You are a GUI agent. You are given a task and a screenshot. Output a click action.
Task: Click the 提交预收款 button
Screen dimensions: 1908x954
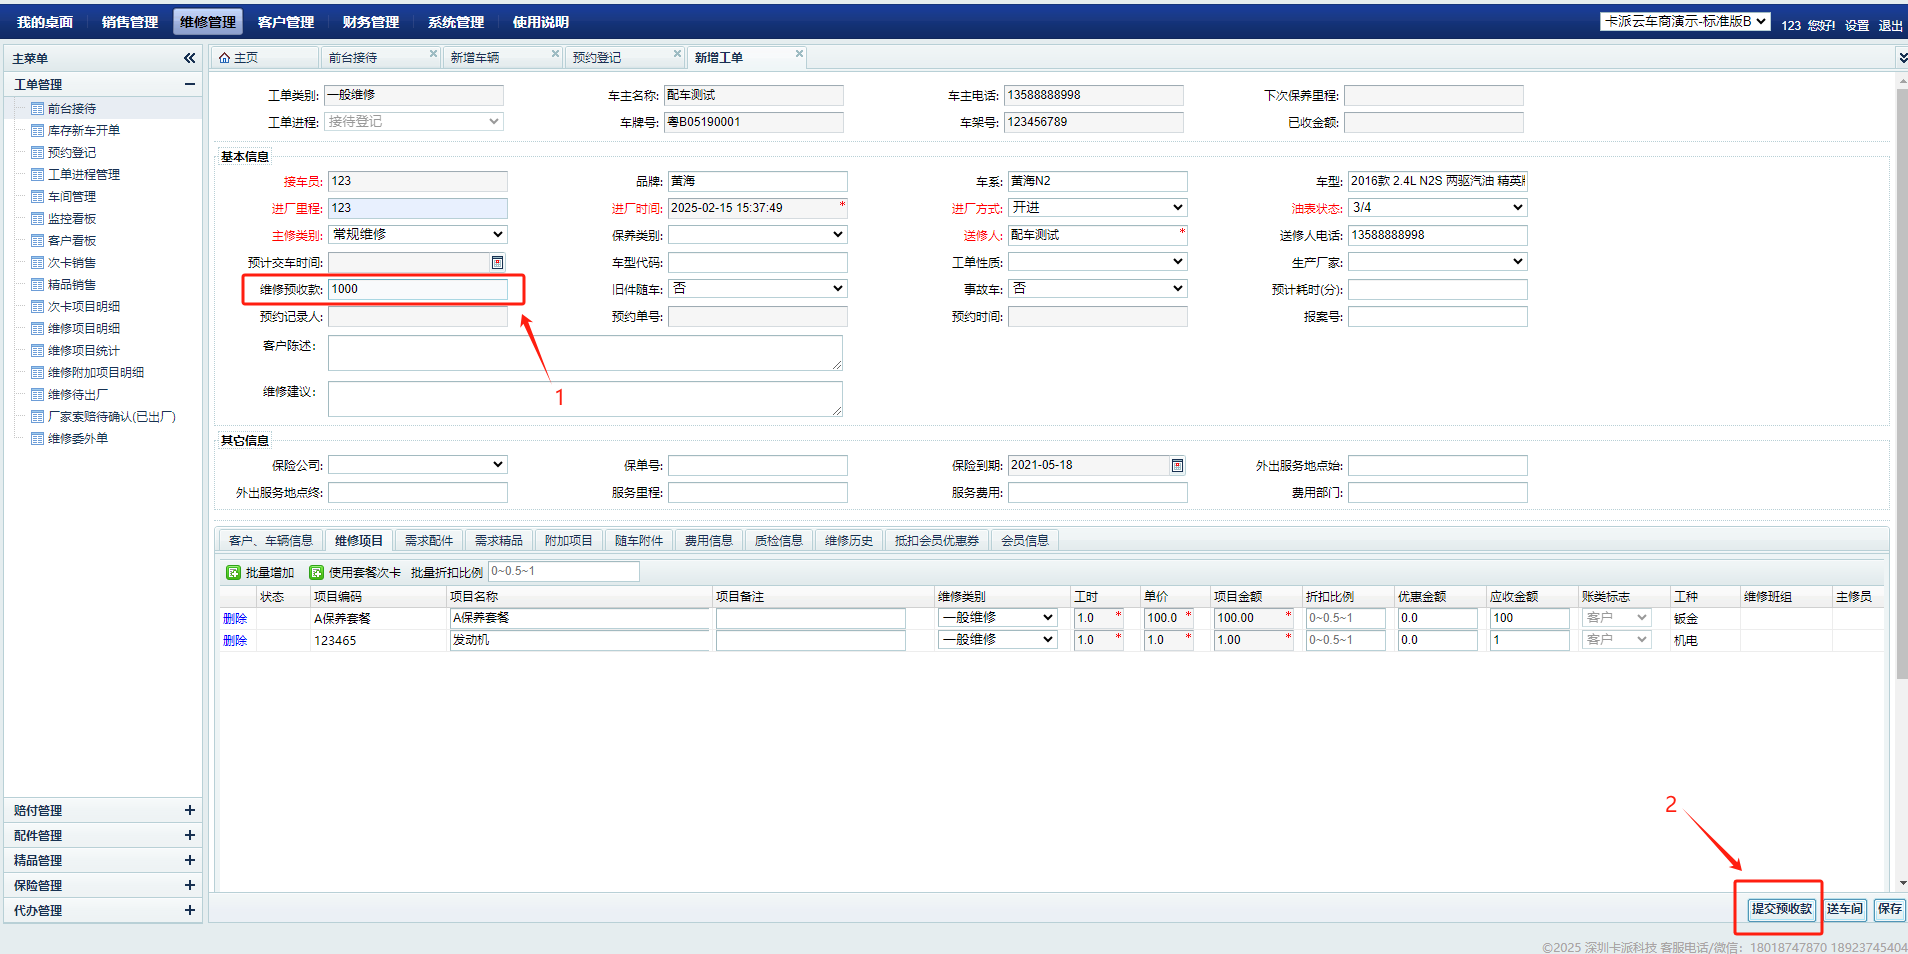click(x=1781, y=909)
